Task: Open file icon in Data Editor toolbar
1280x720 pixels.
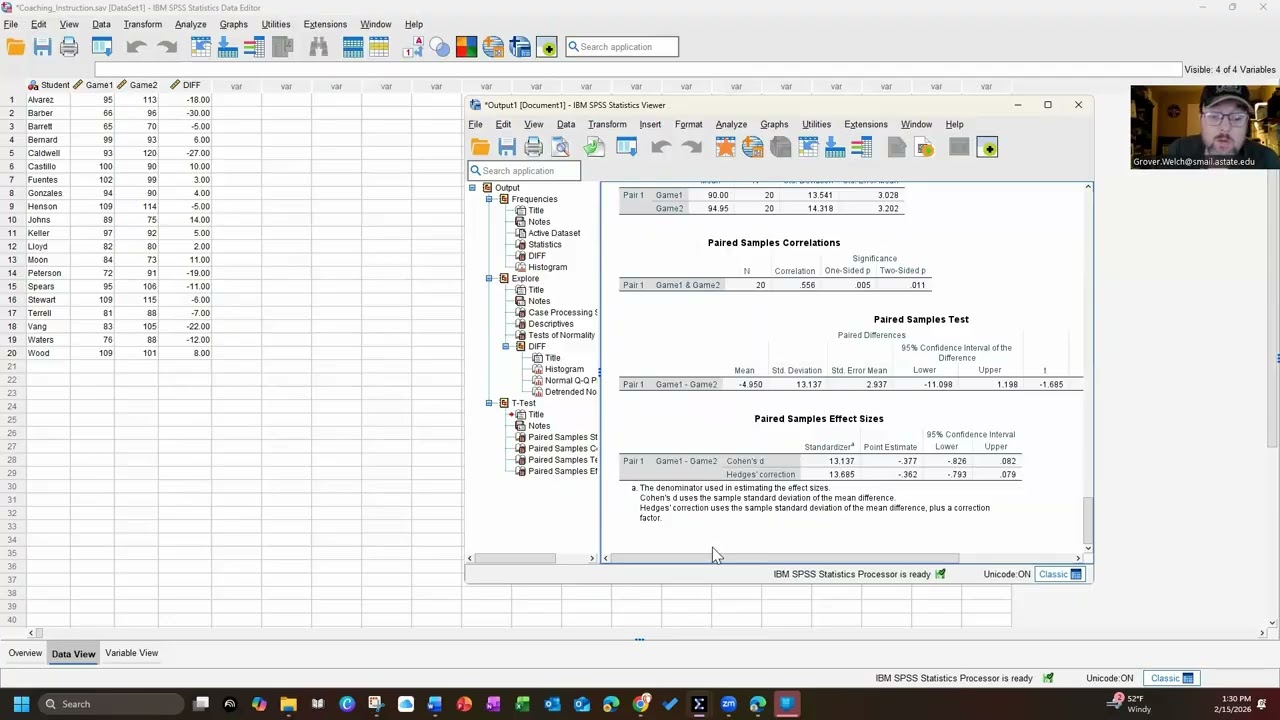Action: coord(15,47)
